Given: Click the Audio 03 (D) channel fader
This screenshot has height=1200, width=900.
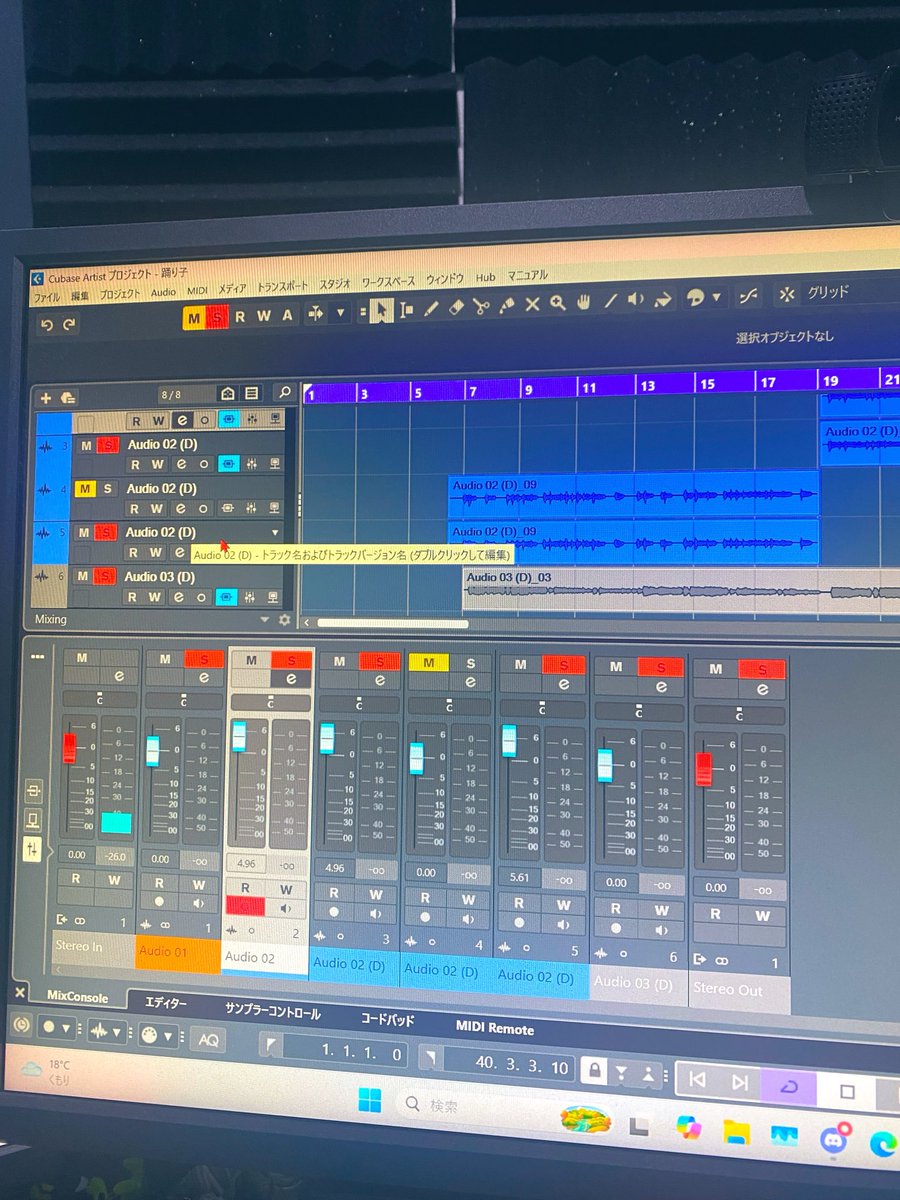Looking at the screenshot, I should point(604,765).
